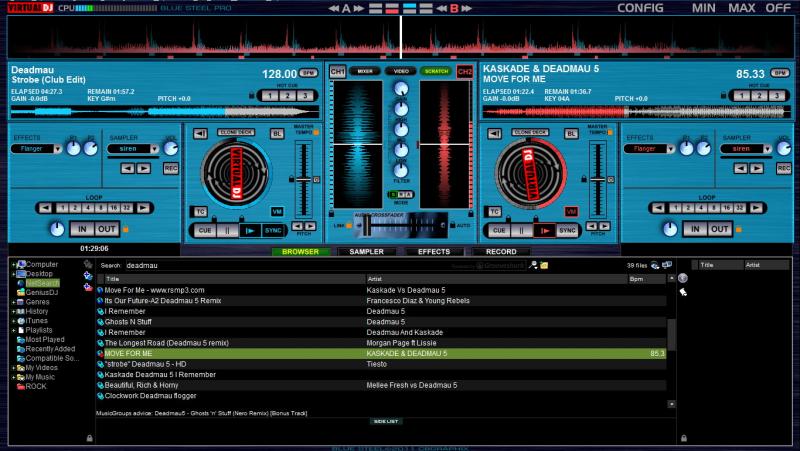Screen dimensions: 800x451
Task: Toggle BL beatlock on left deck
Action: 277,134
